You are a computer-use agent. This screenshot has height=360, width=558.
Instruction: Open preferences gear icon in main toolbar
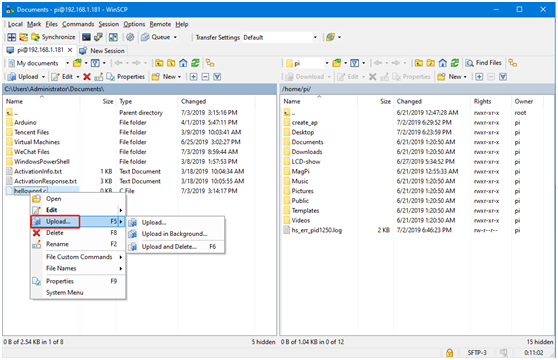(x=130, y=37)
